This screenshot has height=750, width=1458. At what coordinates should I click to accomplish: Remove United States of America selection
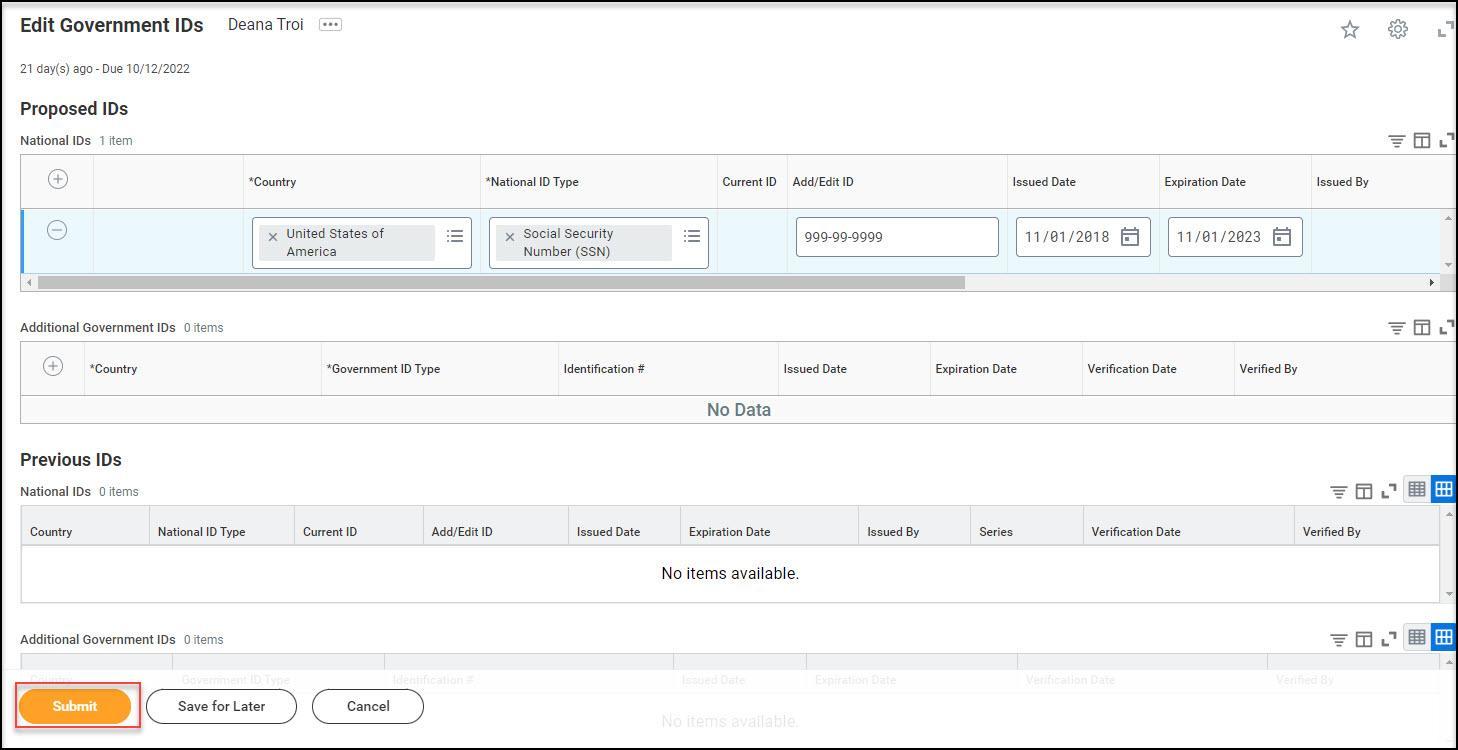coord(273,237)
